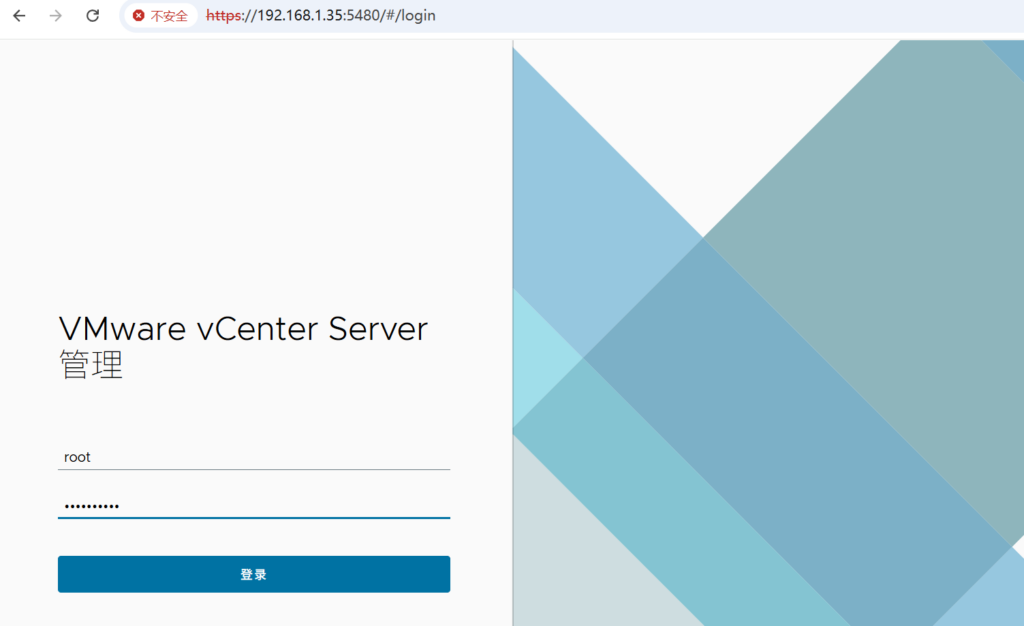Image resolution: width=1024 pixels, height=626 pixels.
Task: Click the 登录 login button
Action: [x=254, y=574]
